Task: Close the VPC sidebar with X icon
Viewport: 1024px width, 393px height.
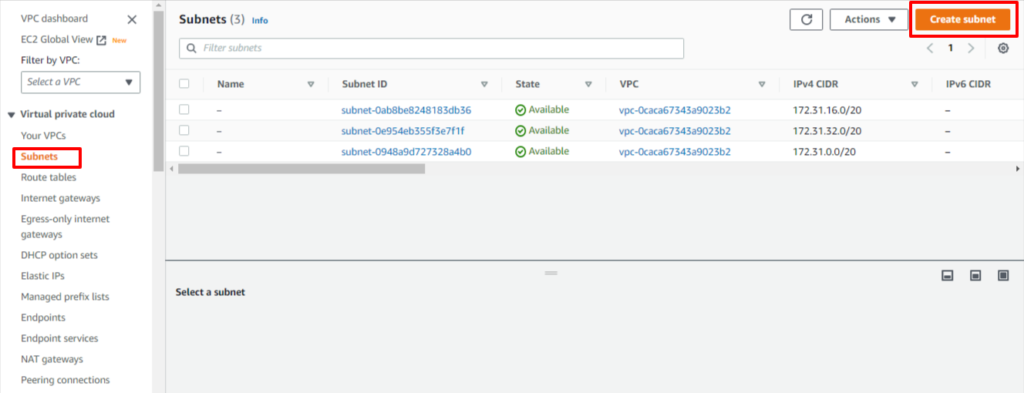Action: pyautogui.click(x=132, y=20)
